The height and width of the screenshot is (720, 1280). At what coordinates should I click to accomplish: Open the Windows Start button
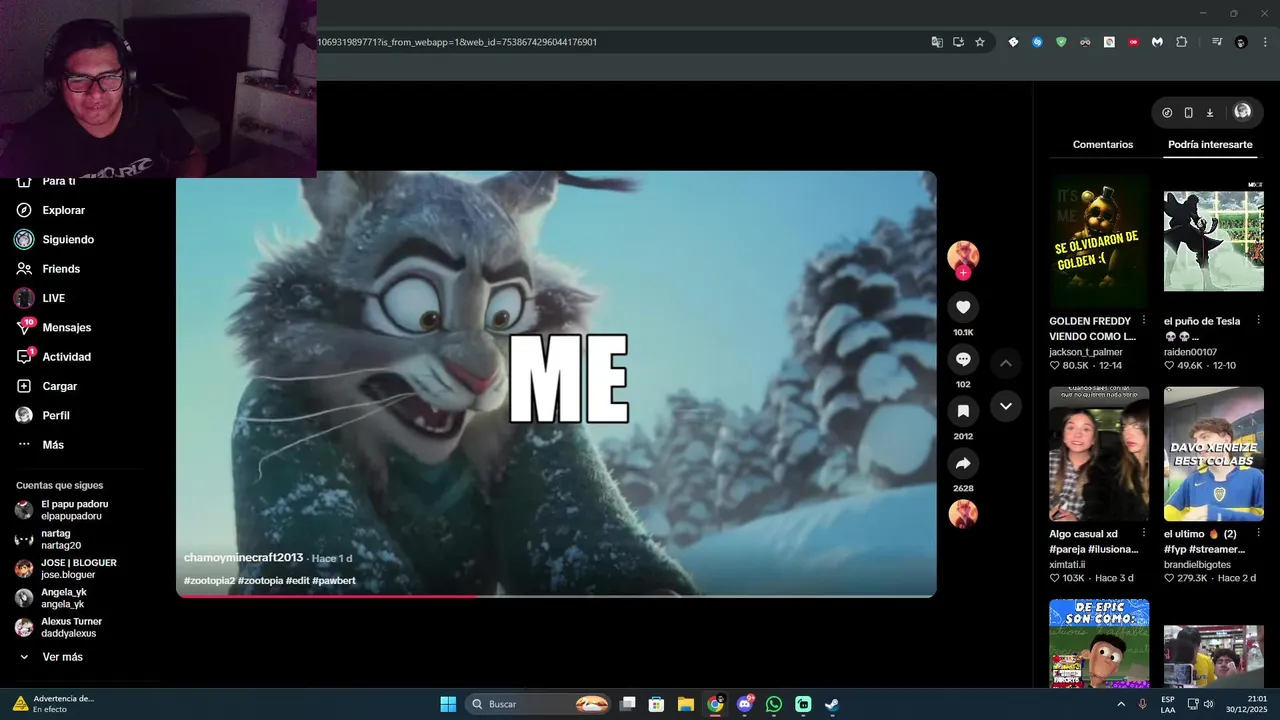click(x=448, y=704)
